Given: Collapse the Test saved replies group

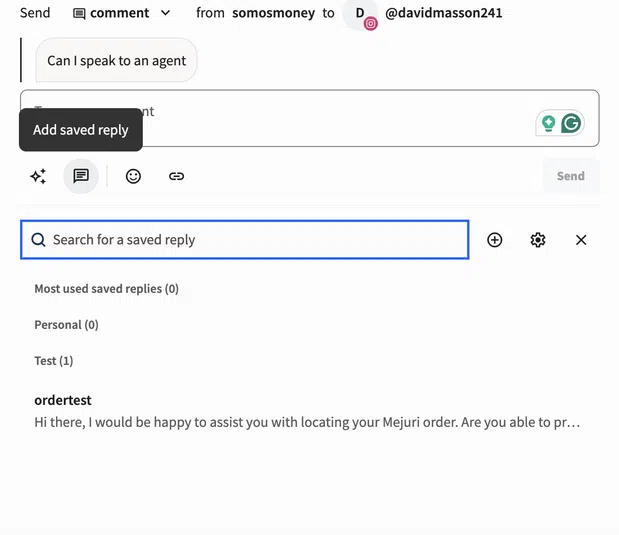Looking at the screenshot, I should point(54,360).
